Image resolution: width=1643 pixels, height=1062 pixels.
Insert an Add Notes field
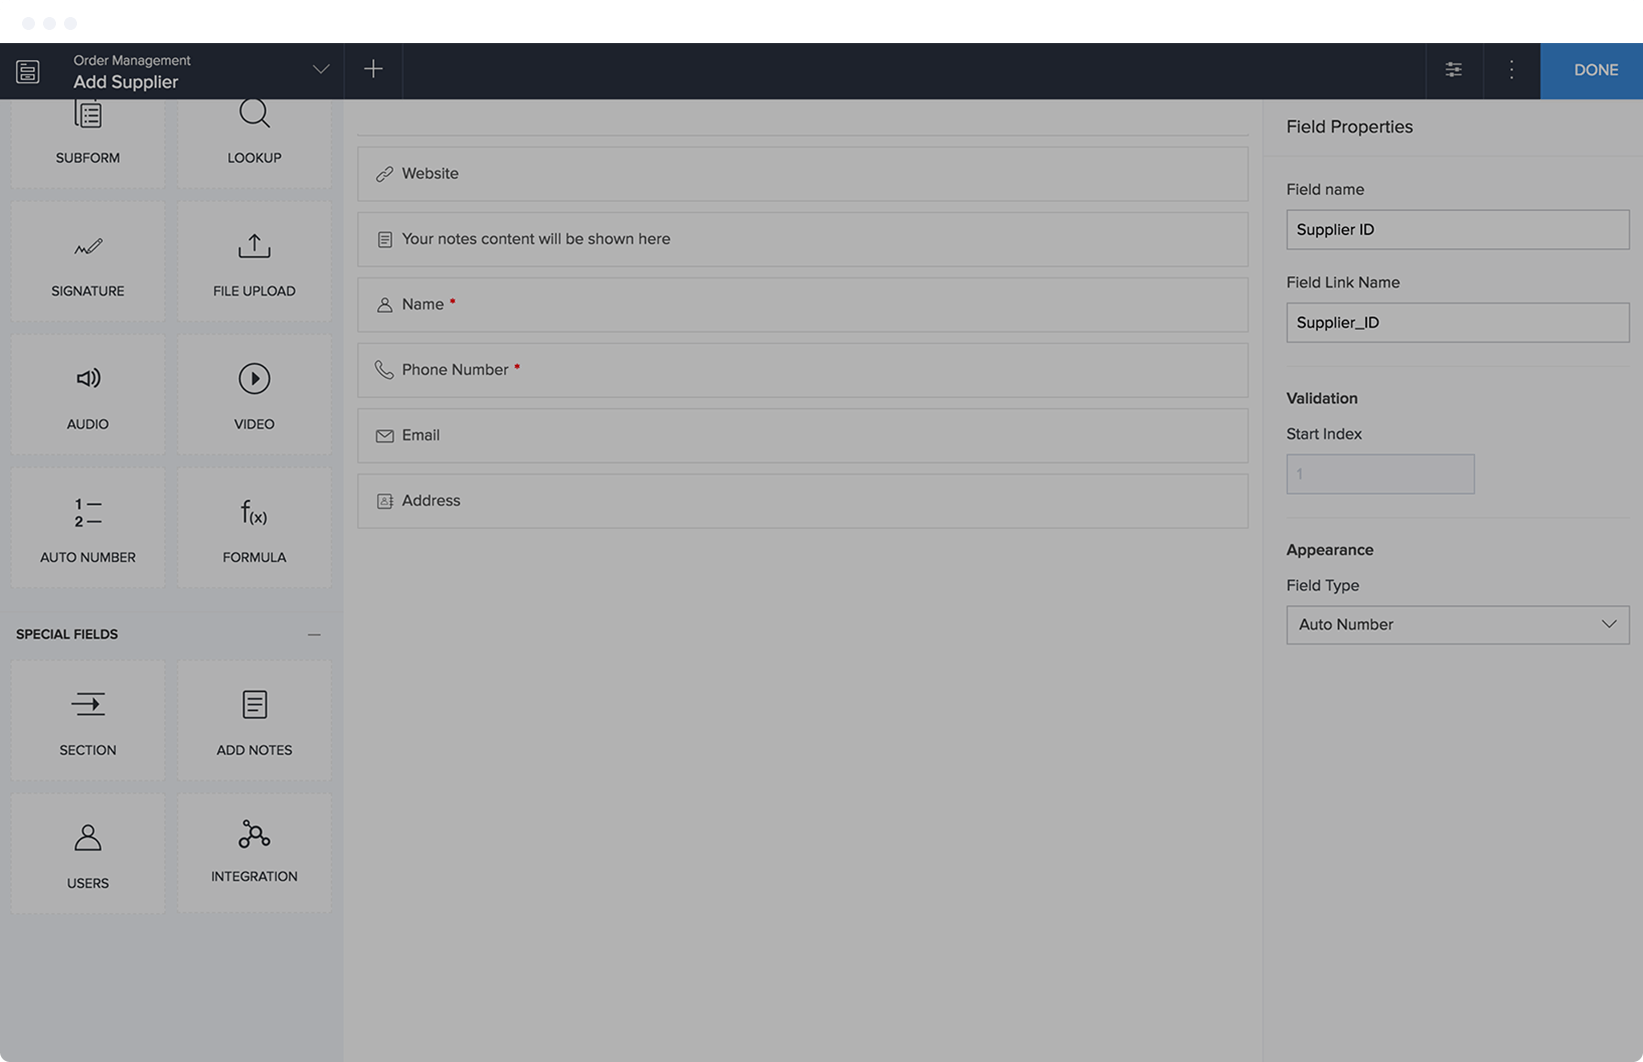(x=254, y=721)
